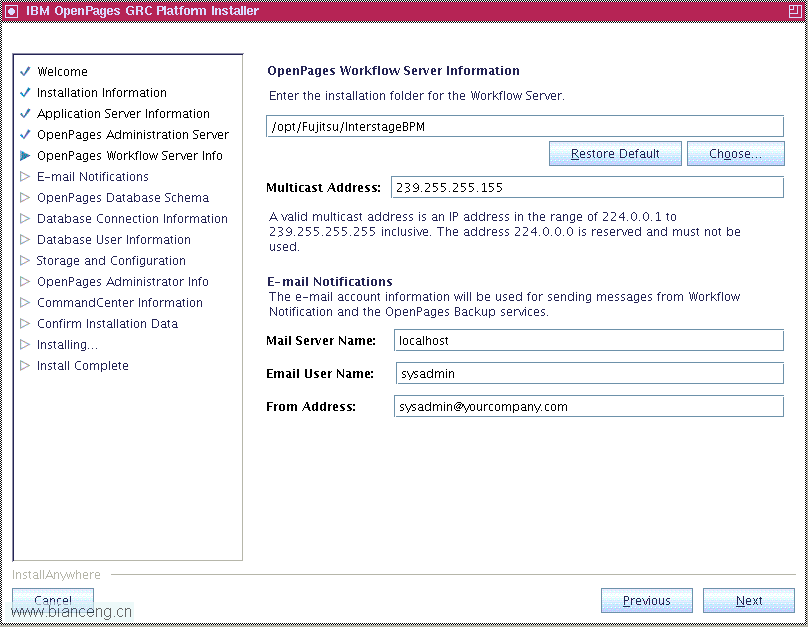The image size is (808, 627).
Task: Click the Multicast Address label
Action: pos(324,188)
